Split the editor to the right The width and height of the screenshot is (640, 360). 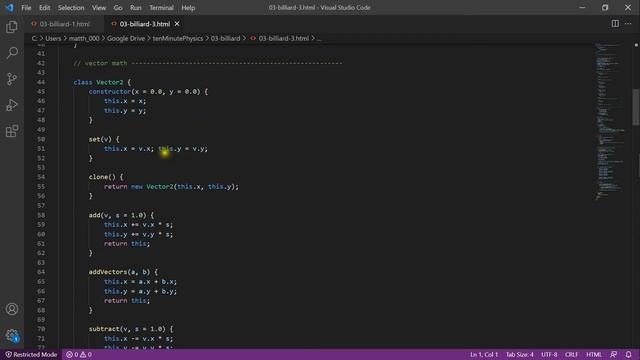tap(615, 24)
